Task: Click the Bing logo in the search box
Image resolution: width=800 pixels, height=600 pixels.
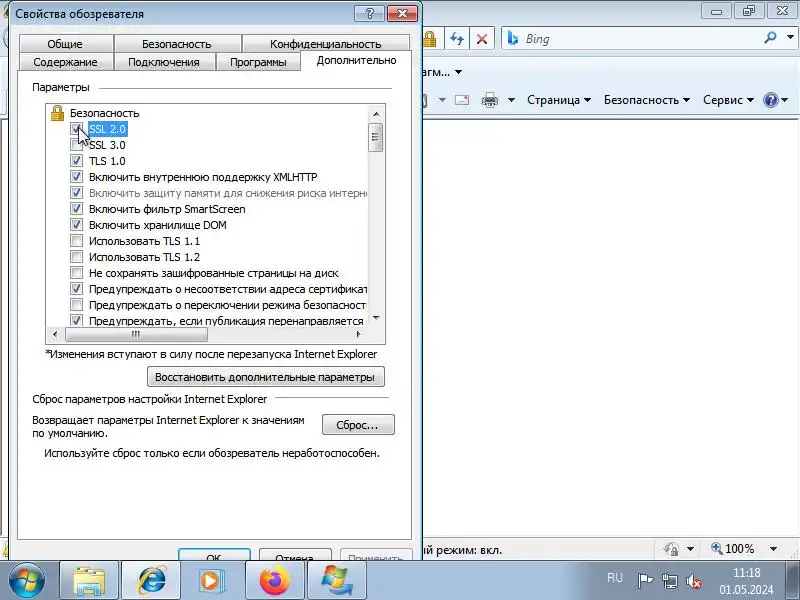Action: tap(513, 38)
